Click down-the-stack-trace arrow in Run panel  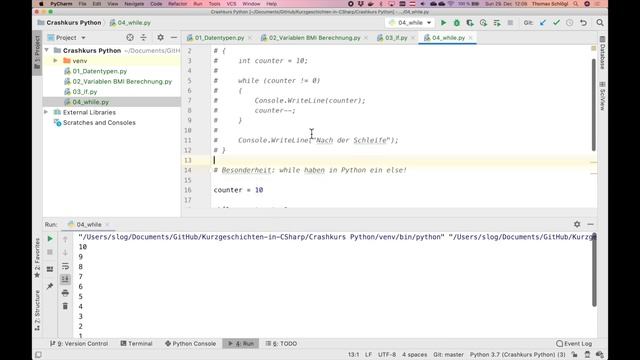click(x=65, y=253)
